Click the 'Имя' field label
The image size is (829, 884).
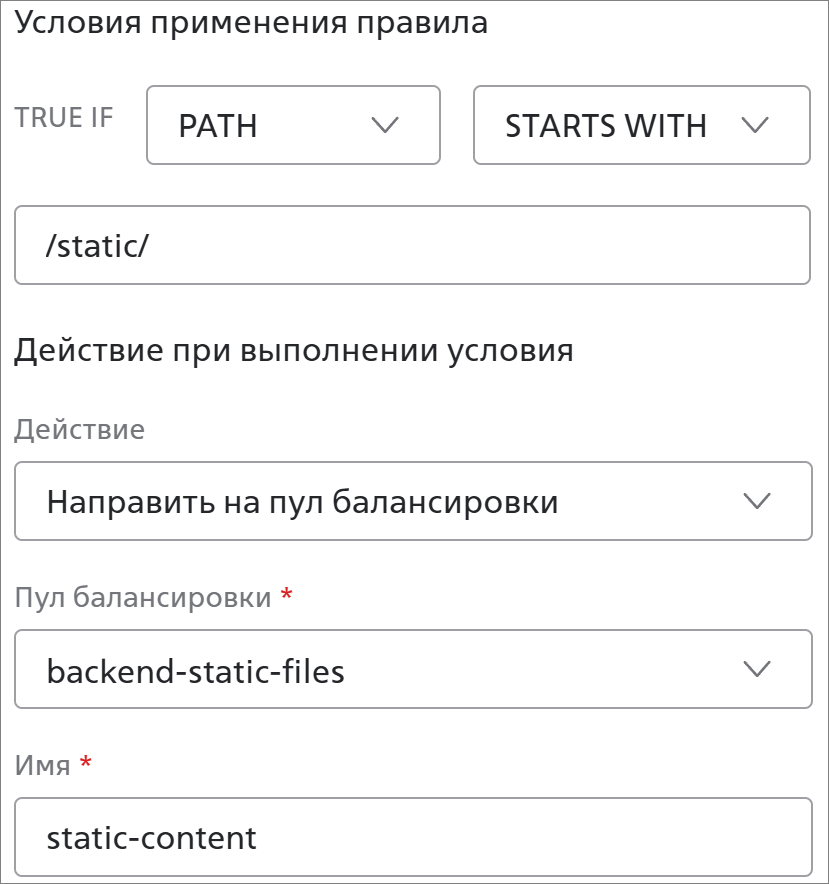(x=43, y=766)
